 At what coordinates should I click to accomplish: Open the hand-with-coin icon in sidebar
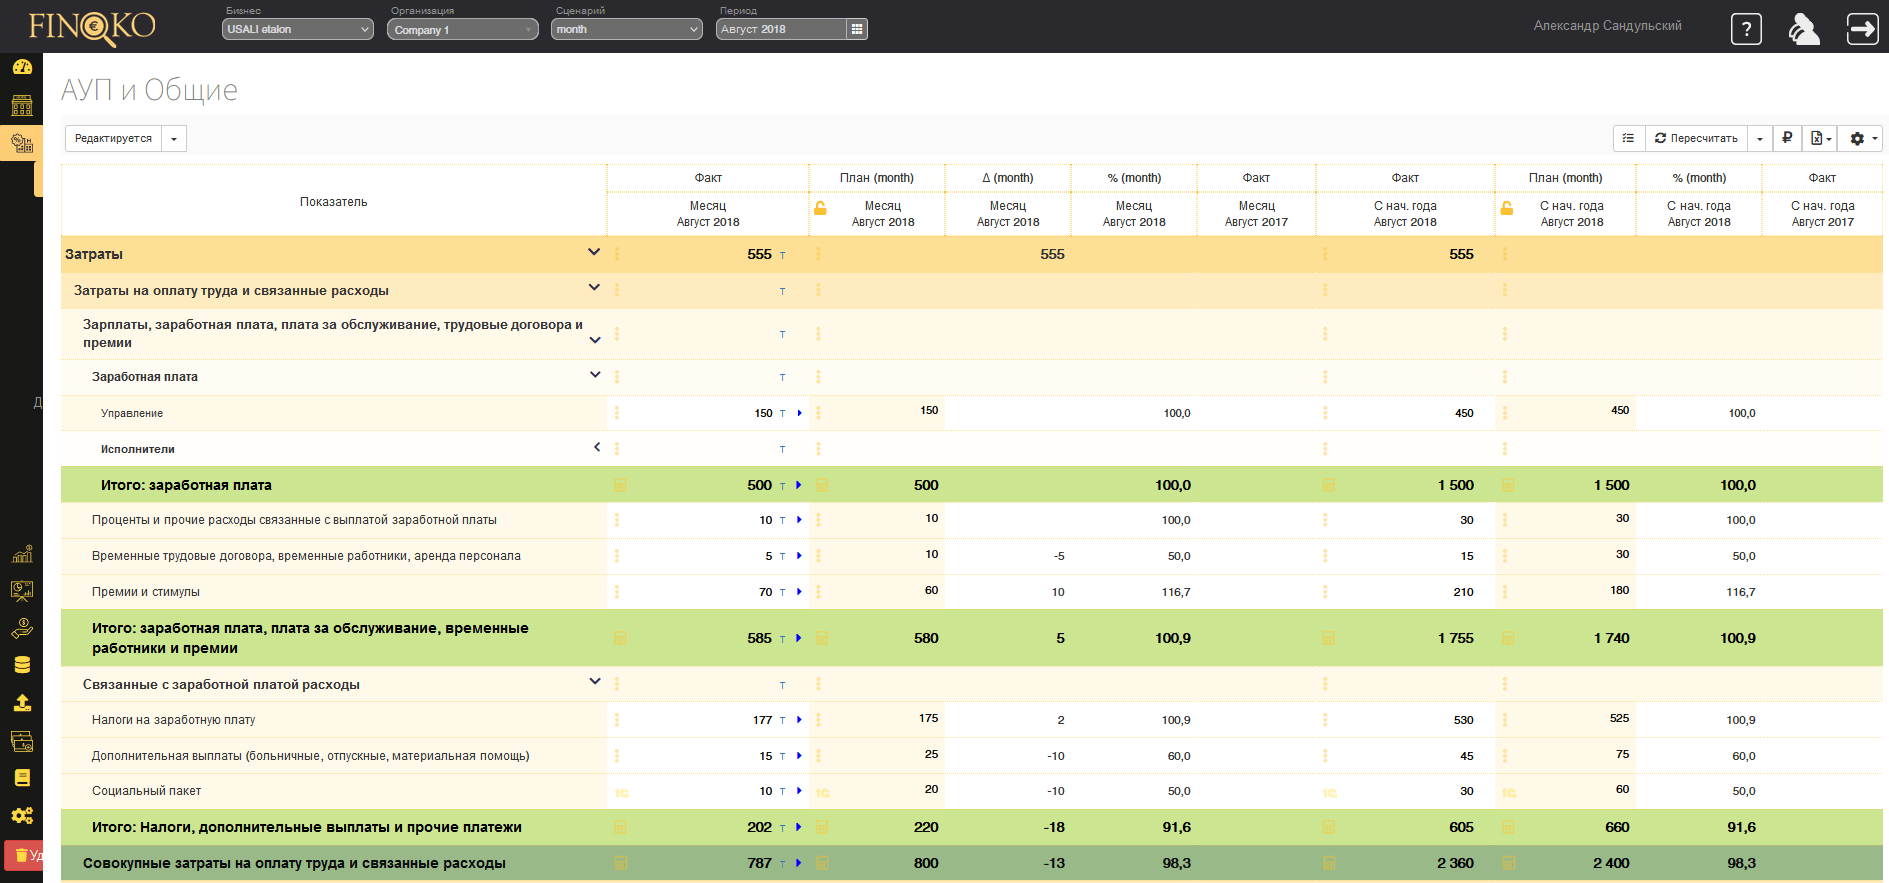[x=21, y=628]
